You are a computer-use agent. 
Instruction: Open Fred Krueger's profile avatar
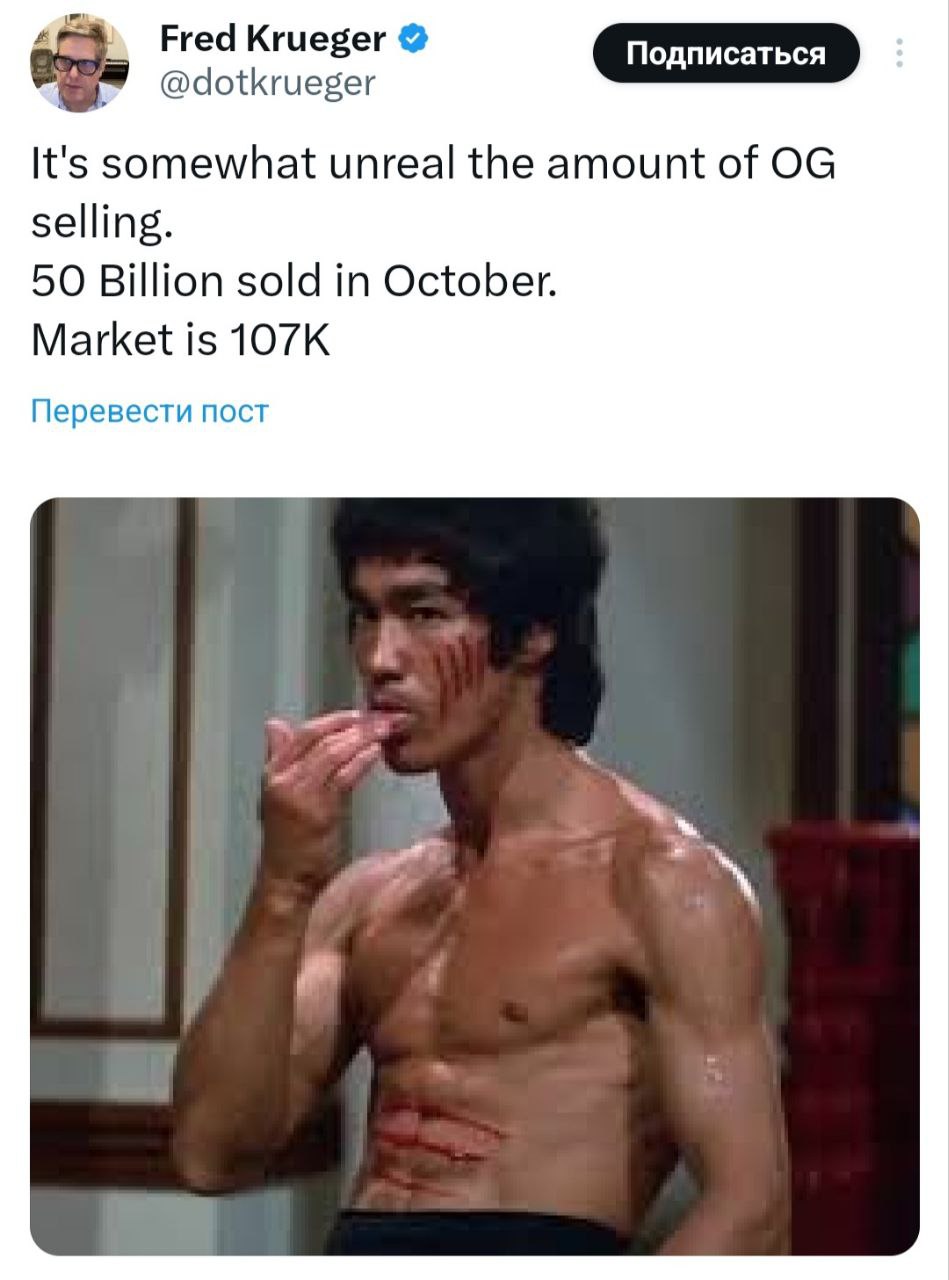[x=79, y=62]
